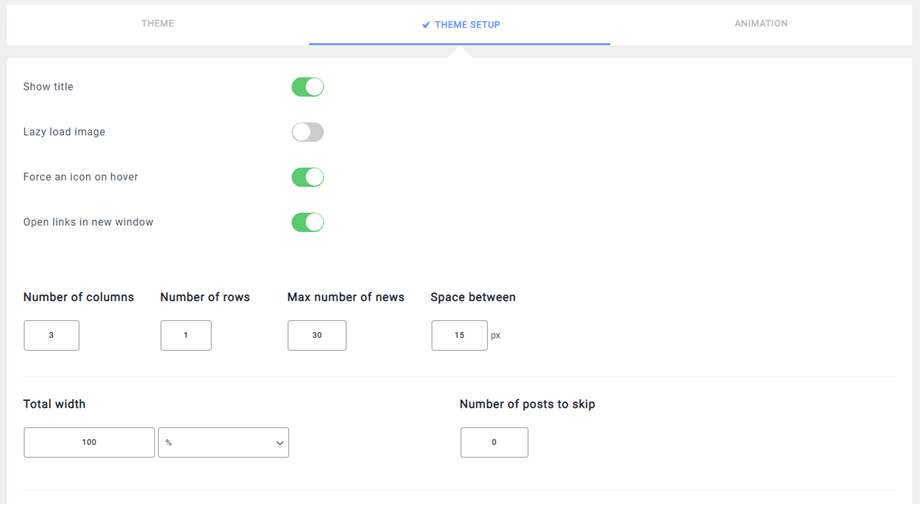Image resolution: width=920 pixels, height=505 pixels.
Task: Disable the Show title toggle
Action: (308, 87)
